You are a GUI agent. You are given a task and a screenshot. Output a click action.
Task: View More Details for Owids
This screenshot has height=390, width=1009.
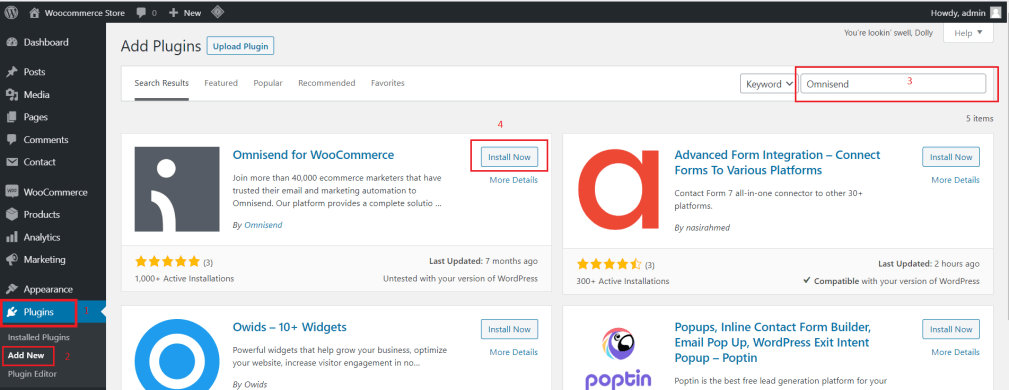(514, 352)
